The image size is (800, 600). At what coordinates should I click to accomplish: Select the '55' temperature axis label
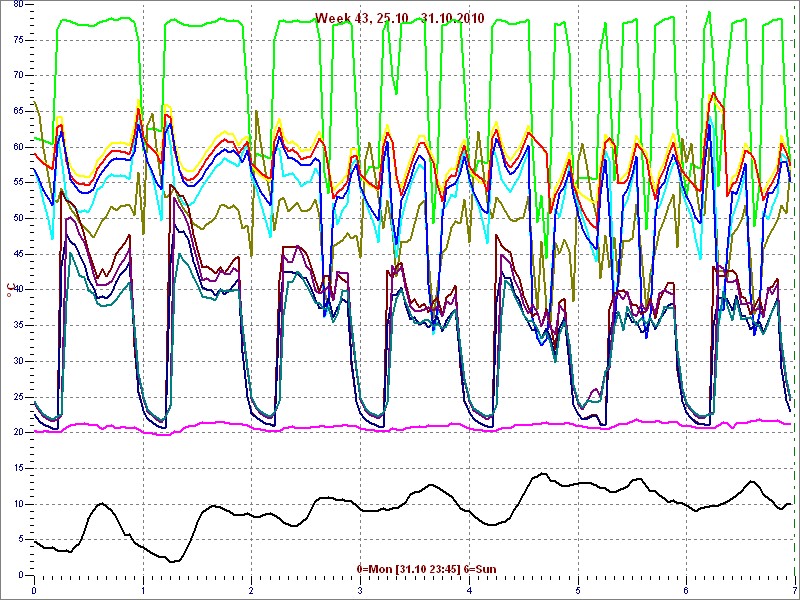[x=17, y=183]
